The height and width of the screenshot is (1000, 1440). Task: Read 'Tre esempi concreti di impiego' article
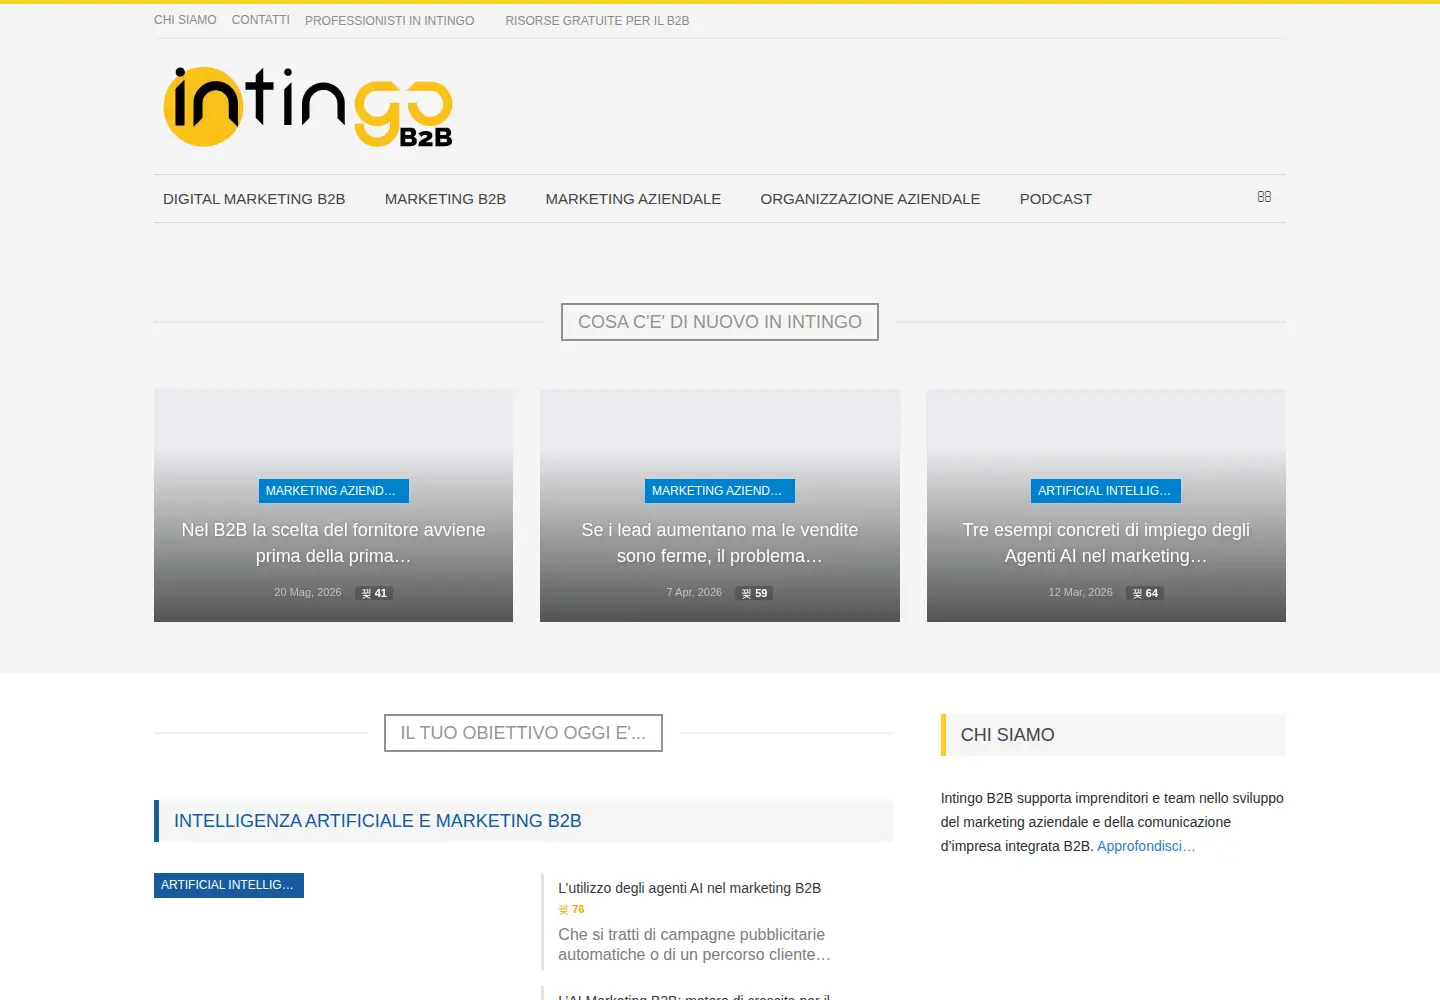(1106, 543)
